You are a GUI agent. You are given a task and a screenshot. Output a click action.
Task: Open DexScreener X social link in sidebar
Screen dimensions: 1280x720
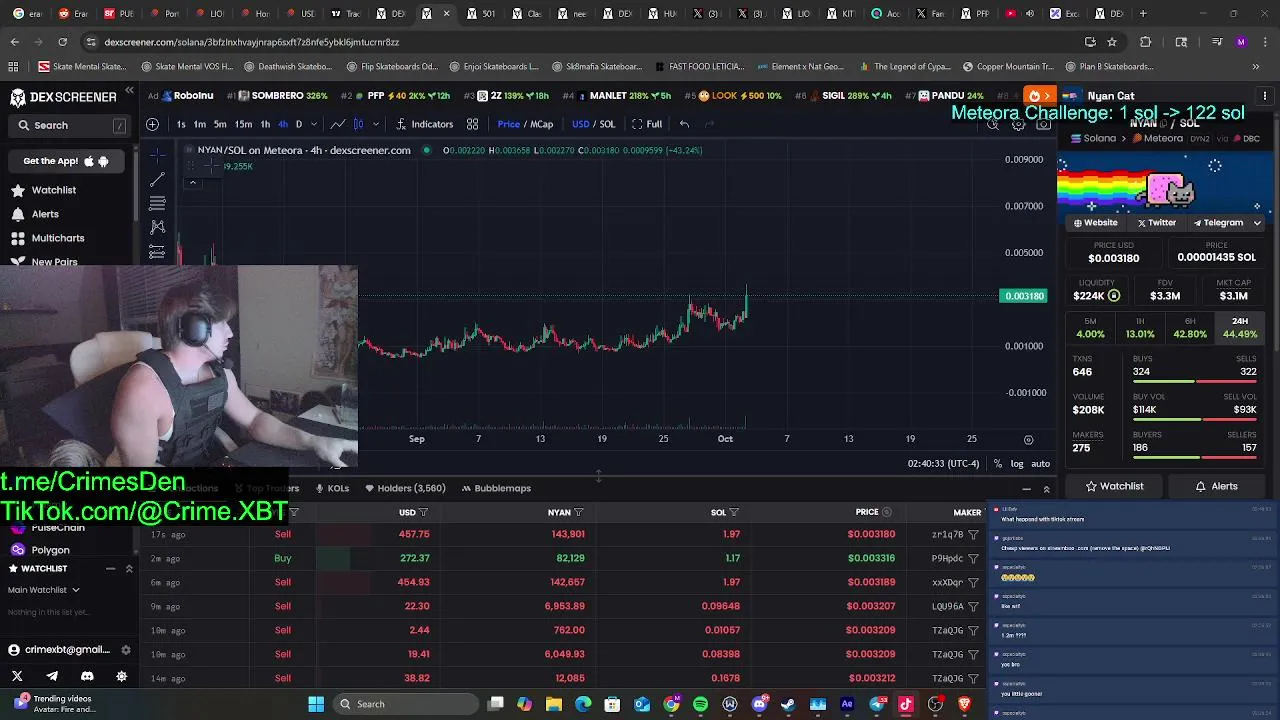[17, 677]
